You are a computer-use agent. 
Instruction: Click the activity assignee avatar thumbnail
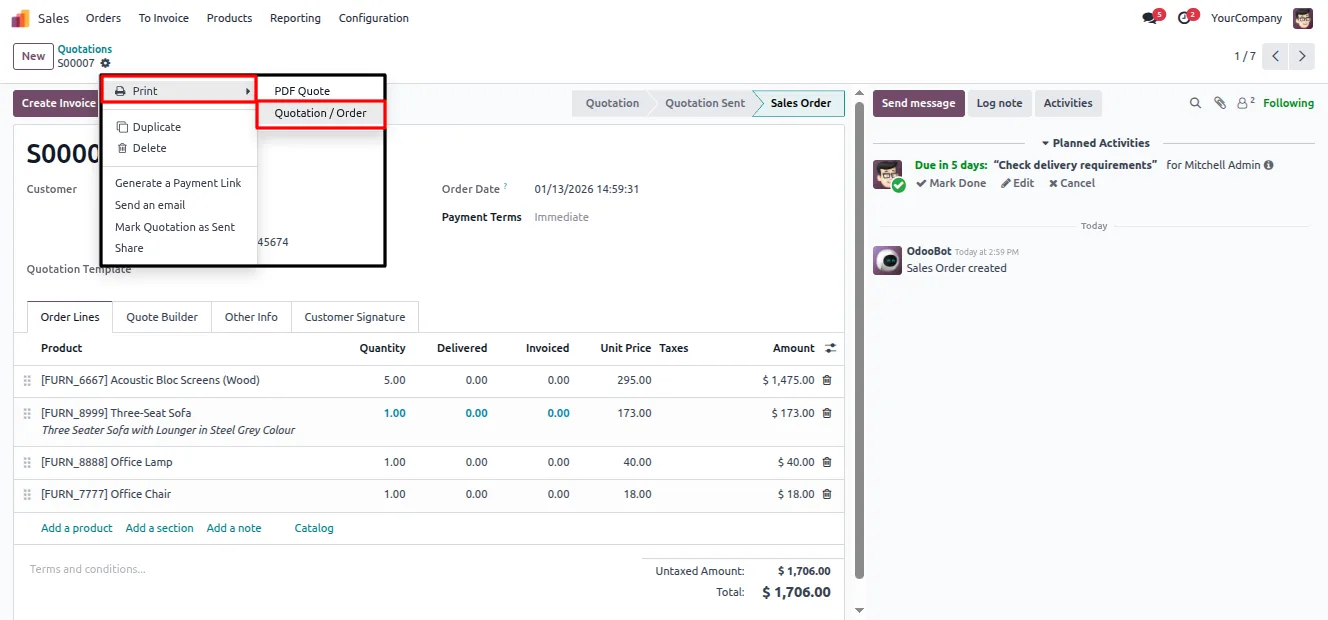pyautogui.click(x=887, y=174)
